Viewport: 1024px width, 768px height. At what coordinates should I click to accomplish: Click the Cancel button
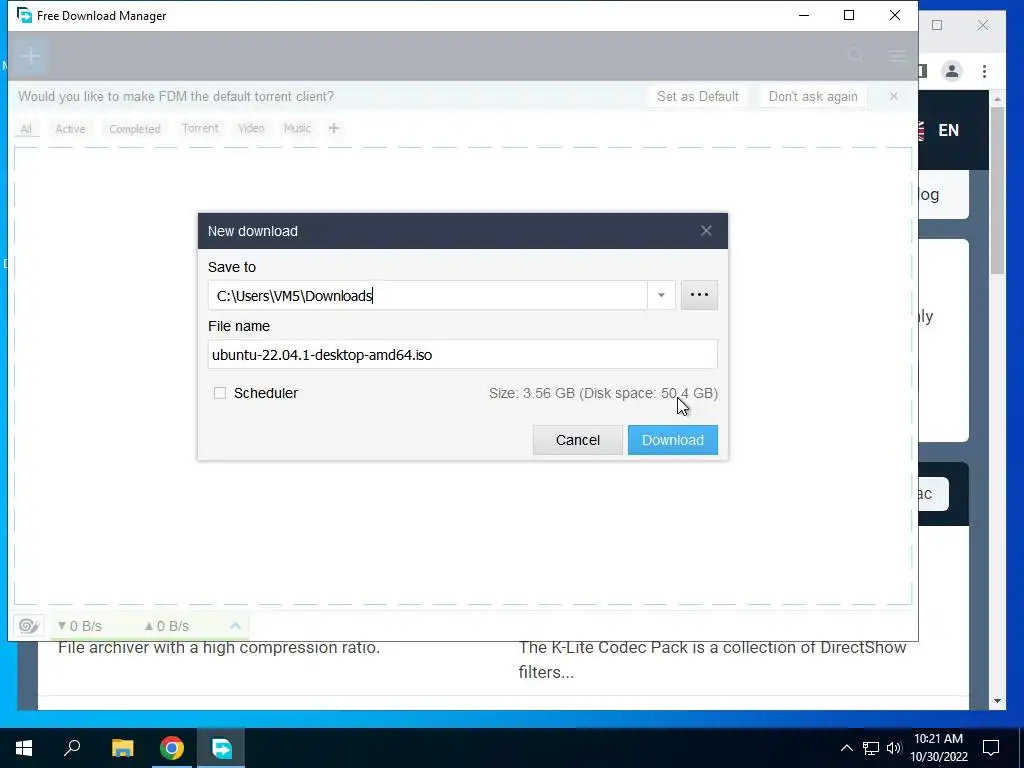[x=577, y=440]
